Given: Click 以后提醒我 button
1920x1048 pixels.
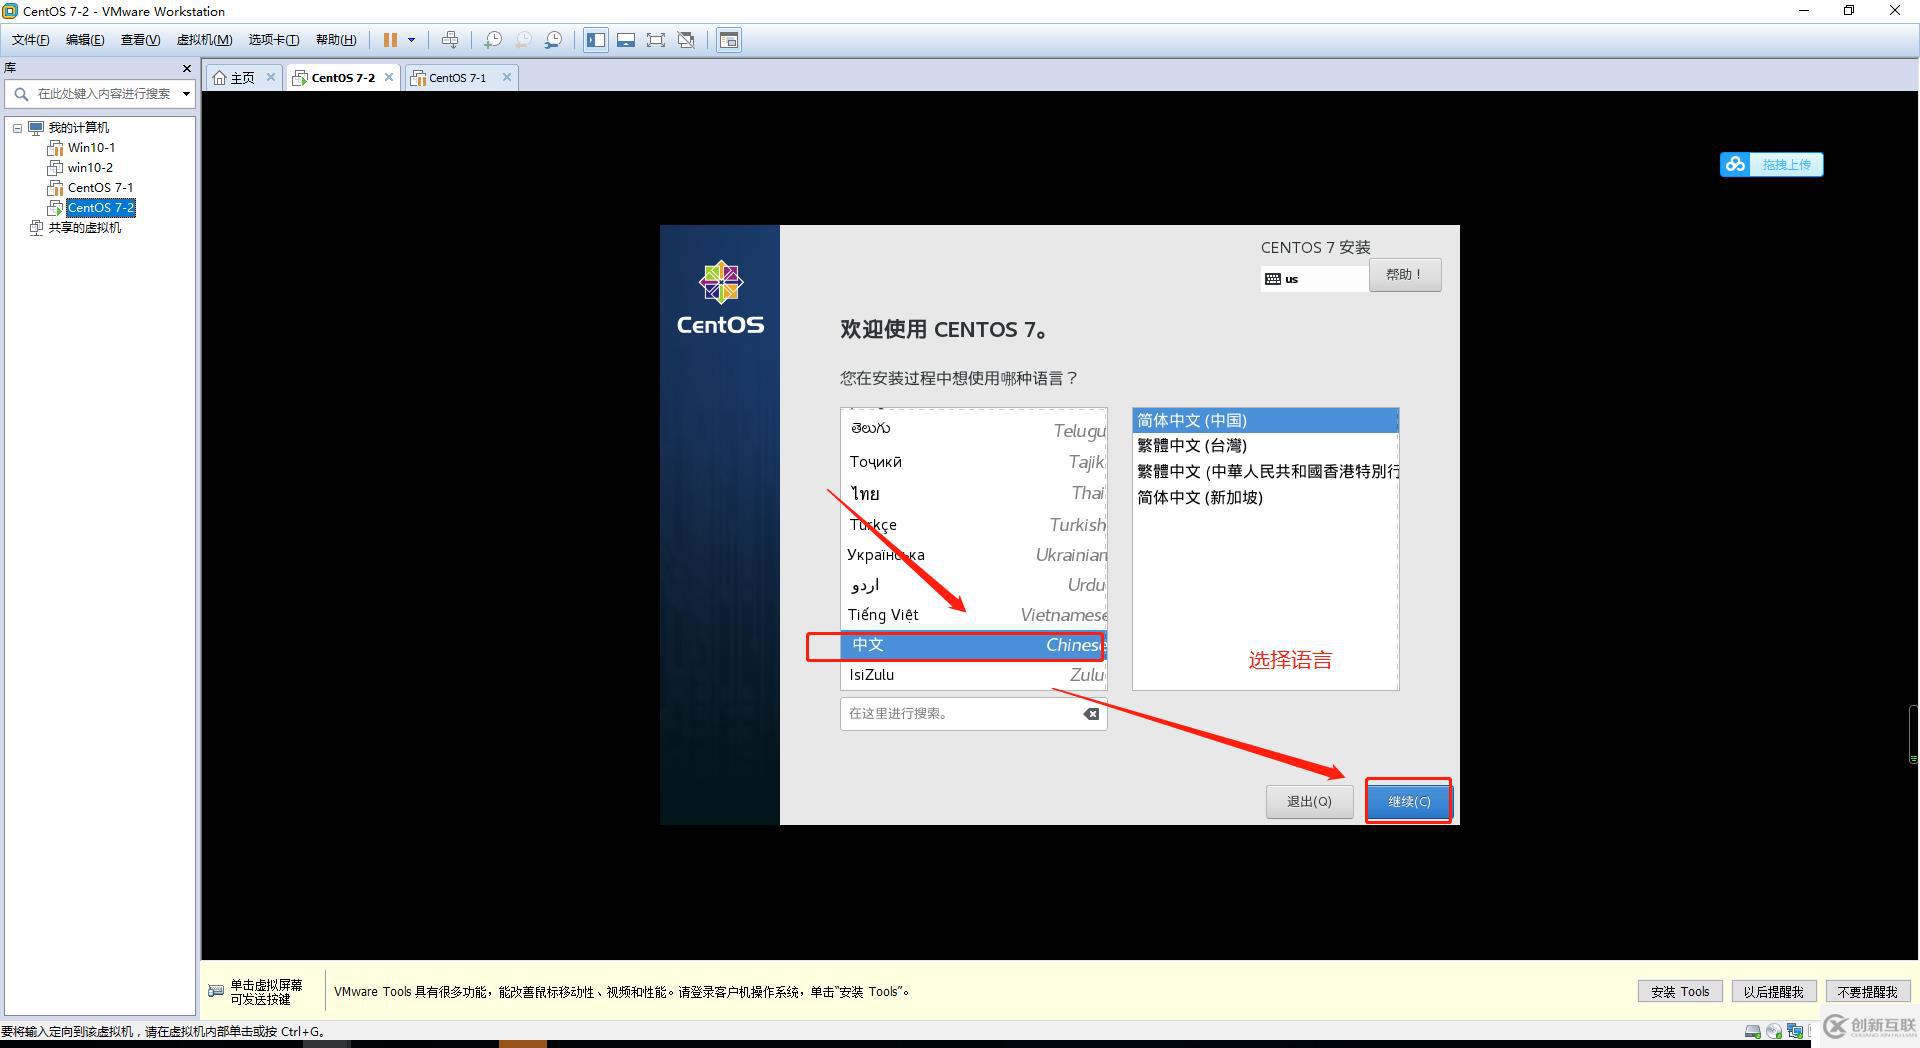Looking at the screenshot, I should (1773, 991).
